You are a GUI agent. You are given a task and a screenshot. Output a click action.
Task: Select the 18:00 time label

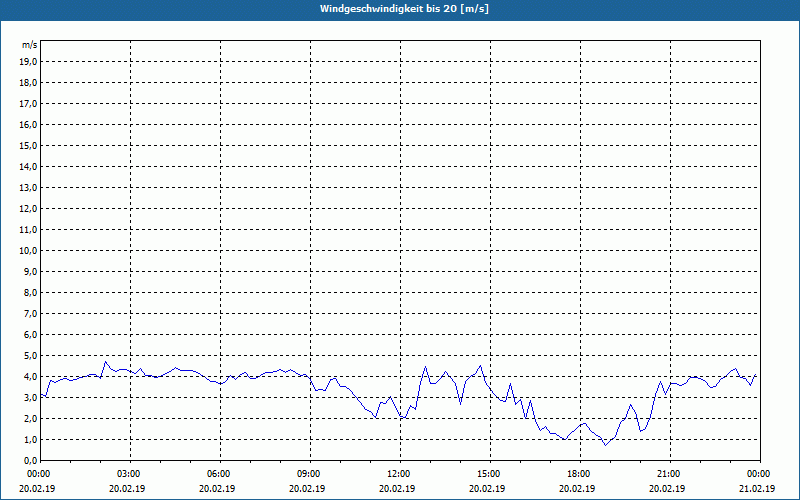point(577,474)
